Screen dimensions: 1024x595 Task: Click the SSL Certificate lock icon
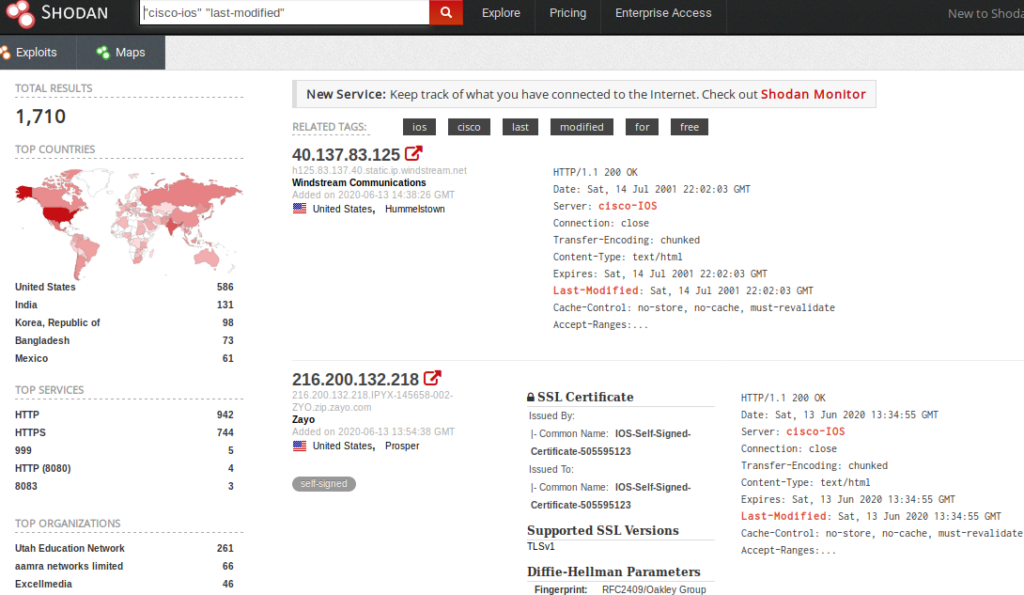coord(531,397)
